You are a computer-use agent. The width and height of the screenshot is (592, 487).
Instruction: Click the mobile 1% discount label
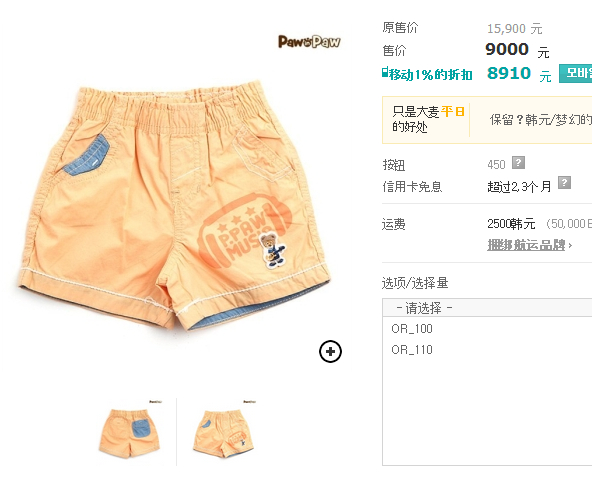[x=430, y=74]
